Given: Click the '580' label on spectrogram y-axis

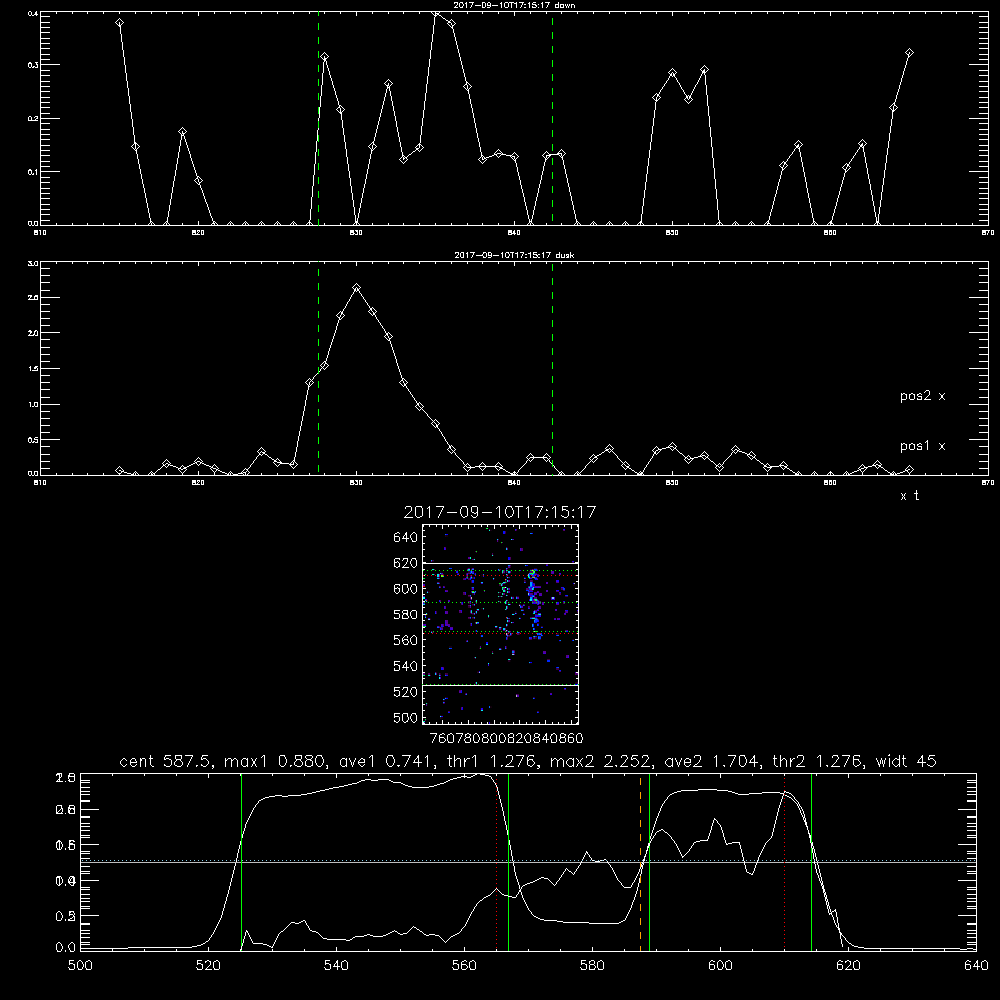Looking at the screenshot, I should pyautogui.click(x=406, y=615).
